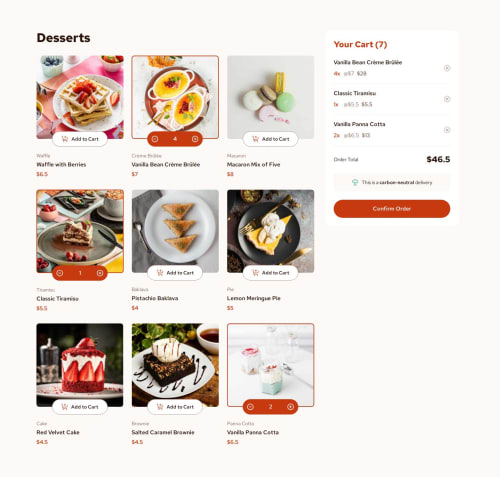Add Waffle with Berries to cart
Viewport: 500px width, 477px height.
pyautogui.click(x=80, y=139)
